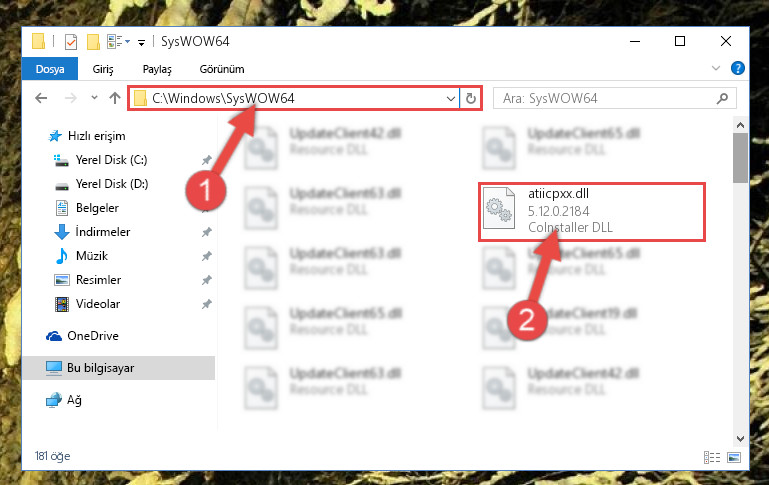This screenshot has height=485, width=769.
Task: Open the Customize Quick Access Toolbar arrow
Action: [x=141, y=43]
